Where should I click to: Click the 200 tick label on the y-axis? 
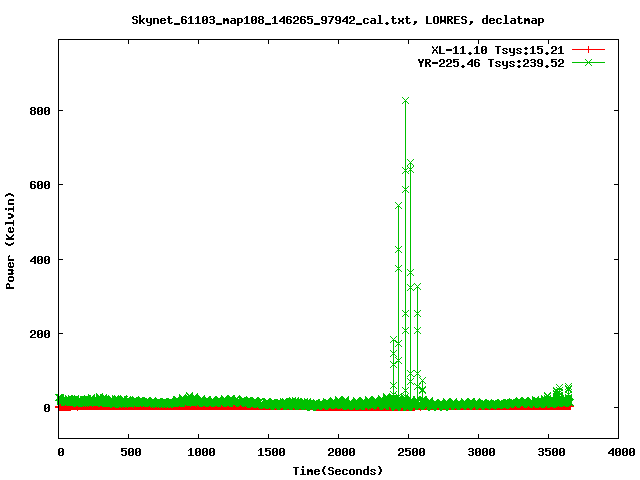pos(39,334)
